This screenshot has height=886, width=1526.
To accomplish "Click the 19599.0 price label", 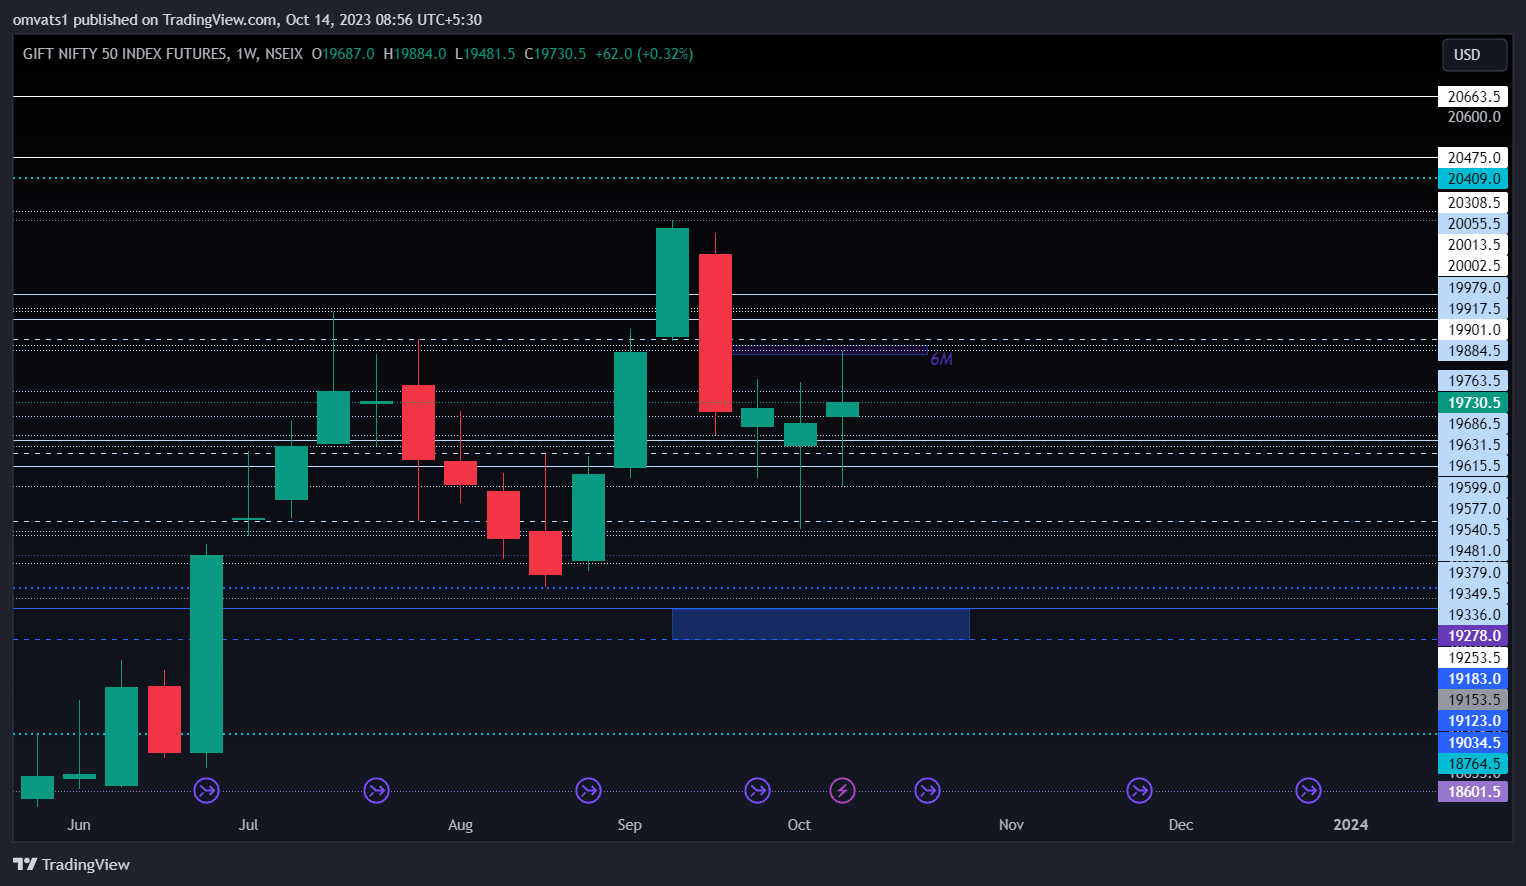I will (x=1473, y=488).
